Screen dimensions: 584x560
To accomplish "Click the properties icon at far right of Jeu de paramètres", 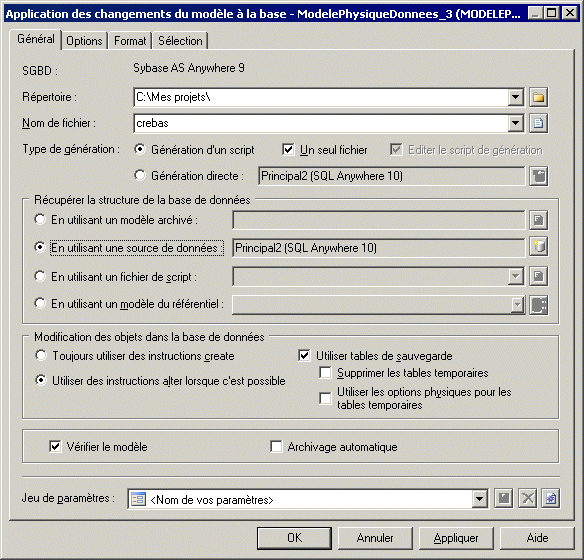I will (551, 498).
